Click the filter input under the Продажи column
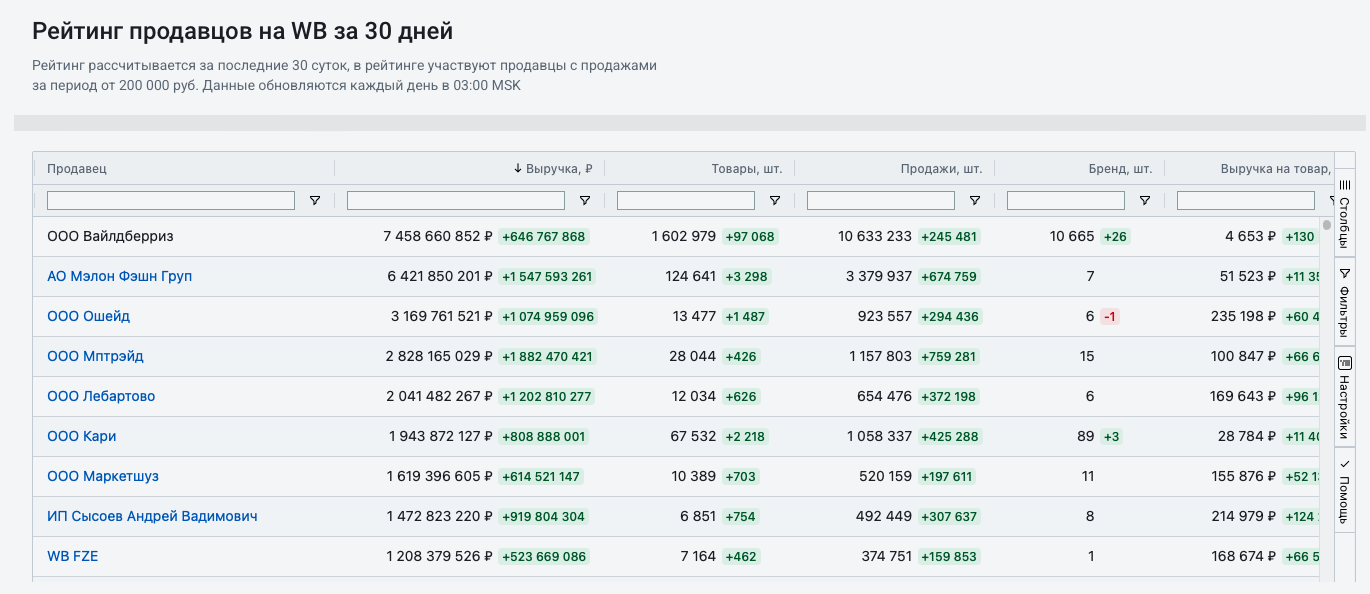Image resolution: width=1370 pixels, height=594 pixels. [x=880, y=200]
